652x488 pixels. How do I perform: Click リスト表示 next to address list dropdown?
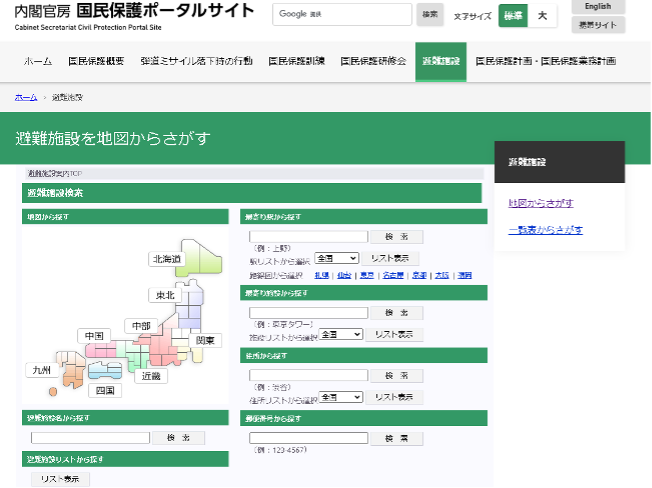(394, 397)
